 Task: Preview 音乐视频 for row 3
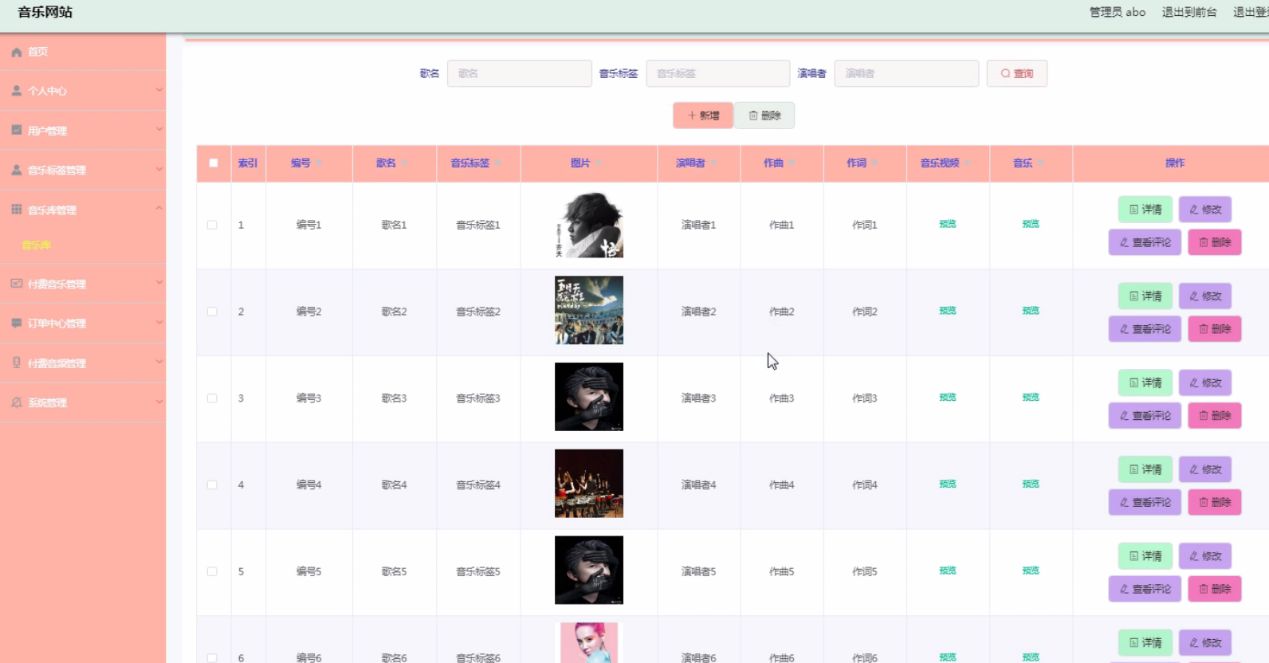click(947, 397)
